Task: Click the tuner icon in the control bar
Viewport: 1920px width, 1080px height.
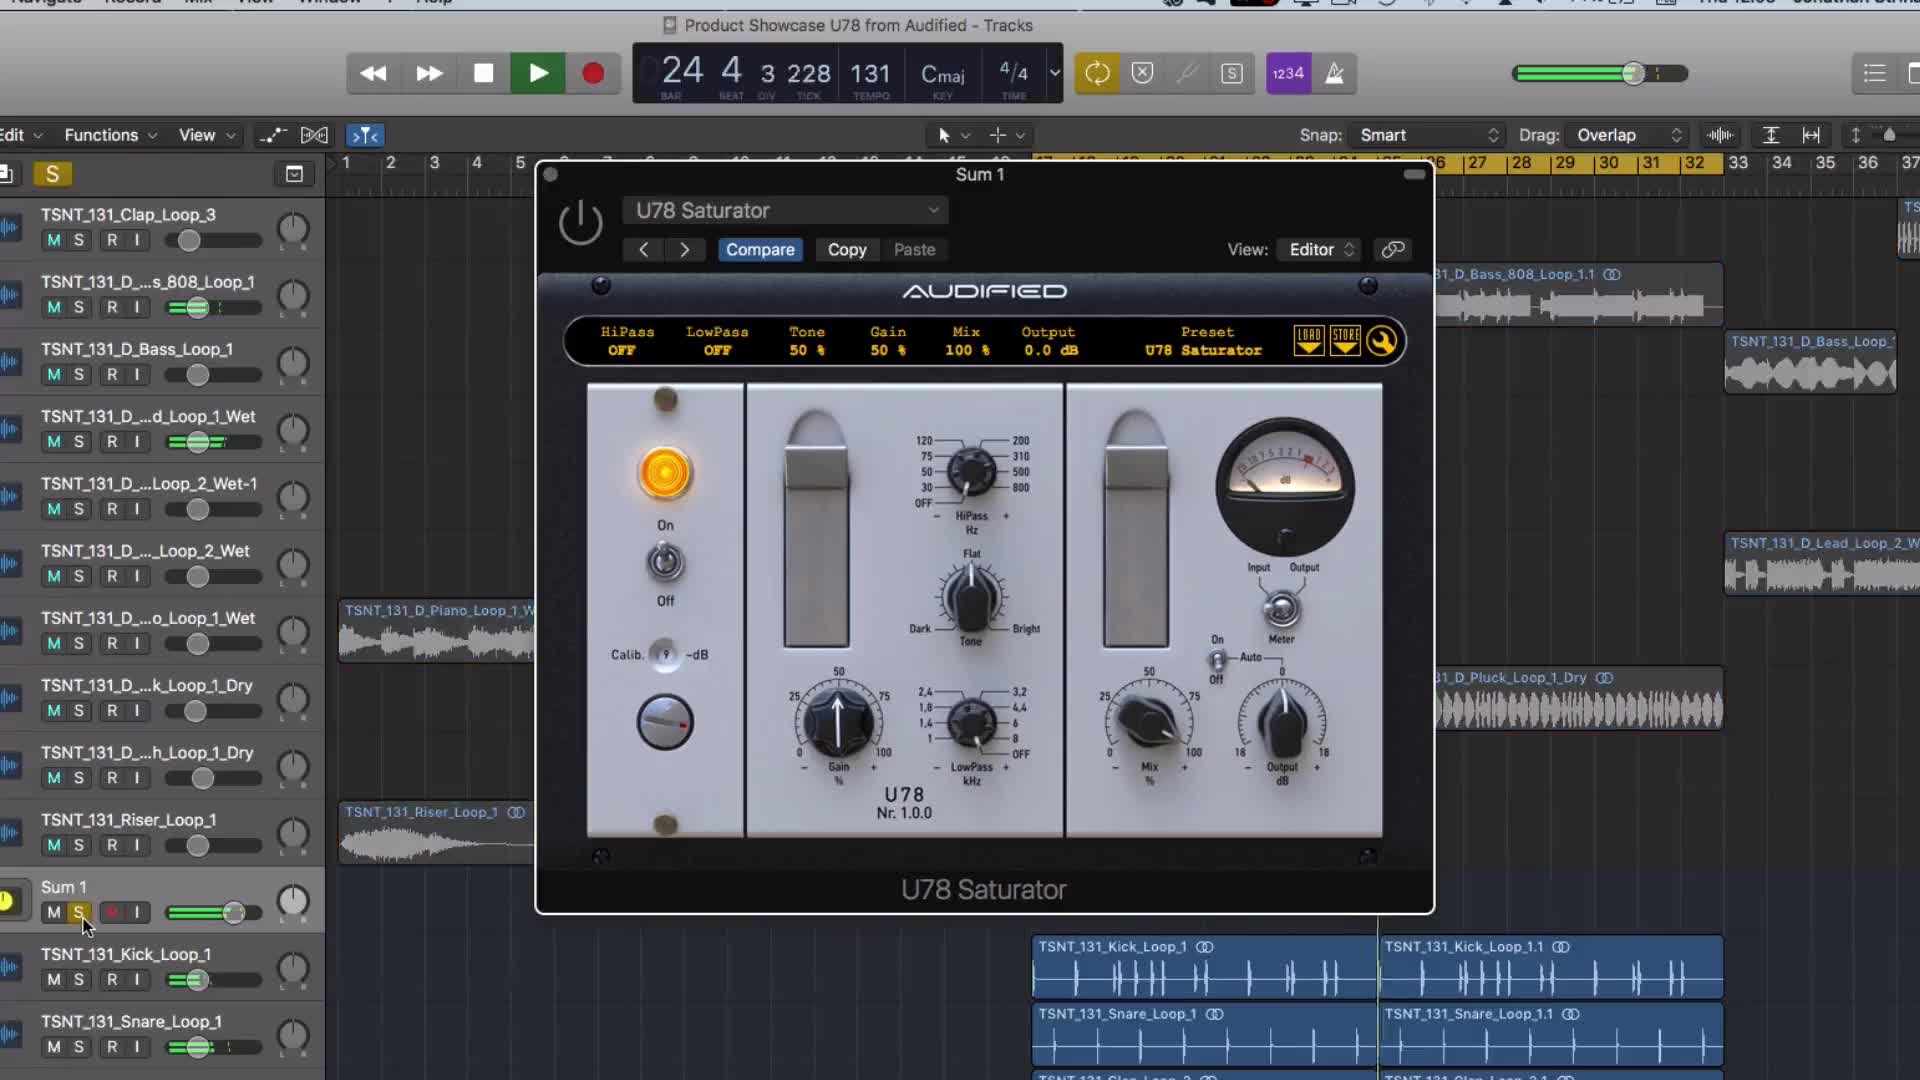Action: (1187, 73)
